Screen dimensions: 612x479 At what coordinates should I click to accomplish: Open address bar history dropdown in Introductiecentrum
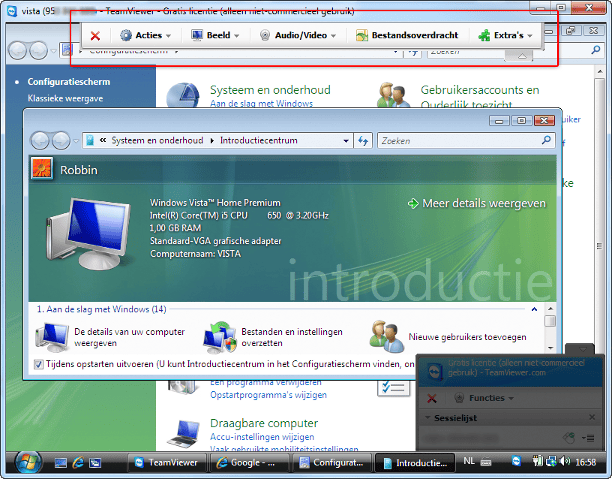pyautogui.click(x=346, y=141)
